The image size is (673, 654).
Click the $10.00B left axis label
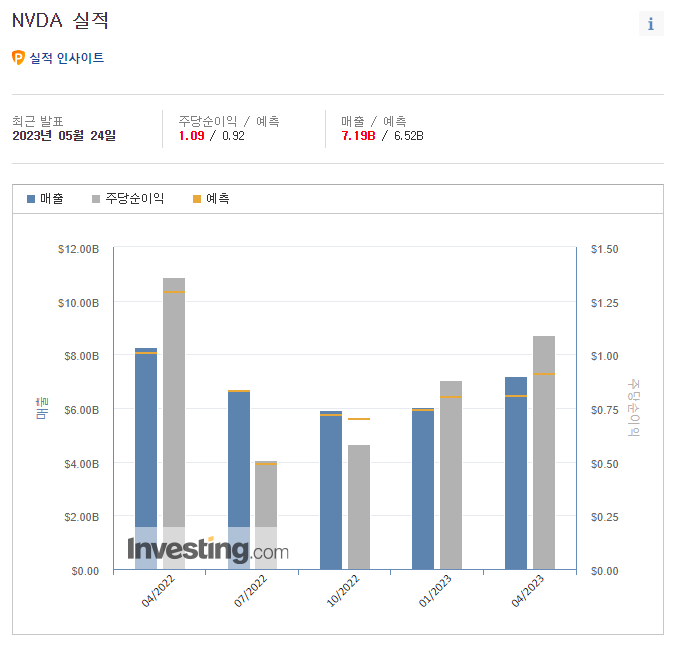tap(79, 303)
